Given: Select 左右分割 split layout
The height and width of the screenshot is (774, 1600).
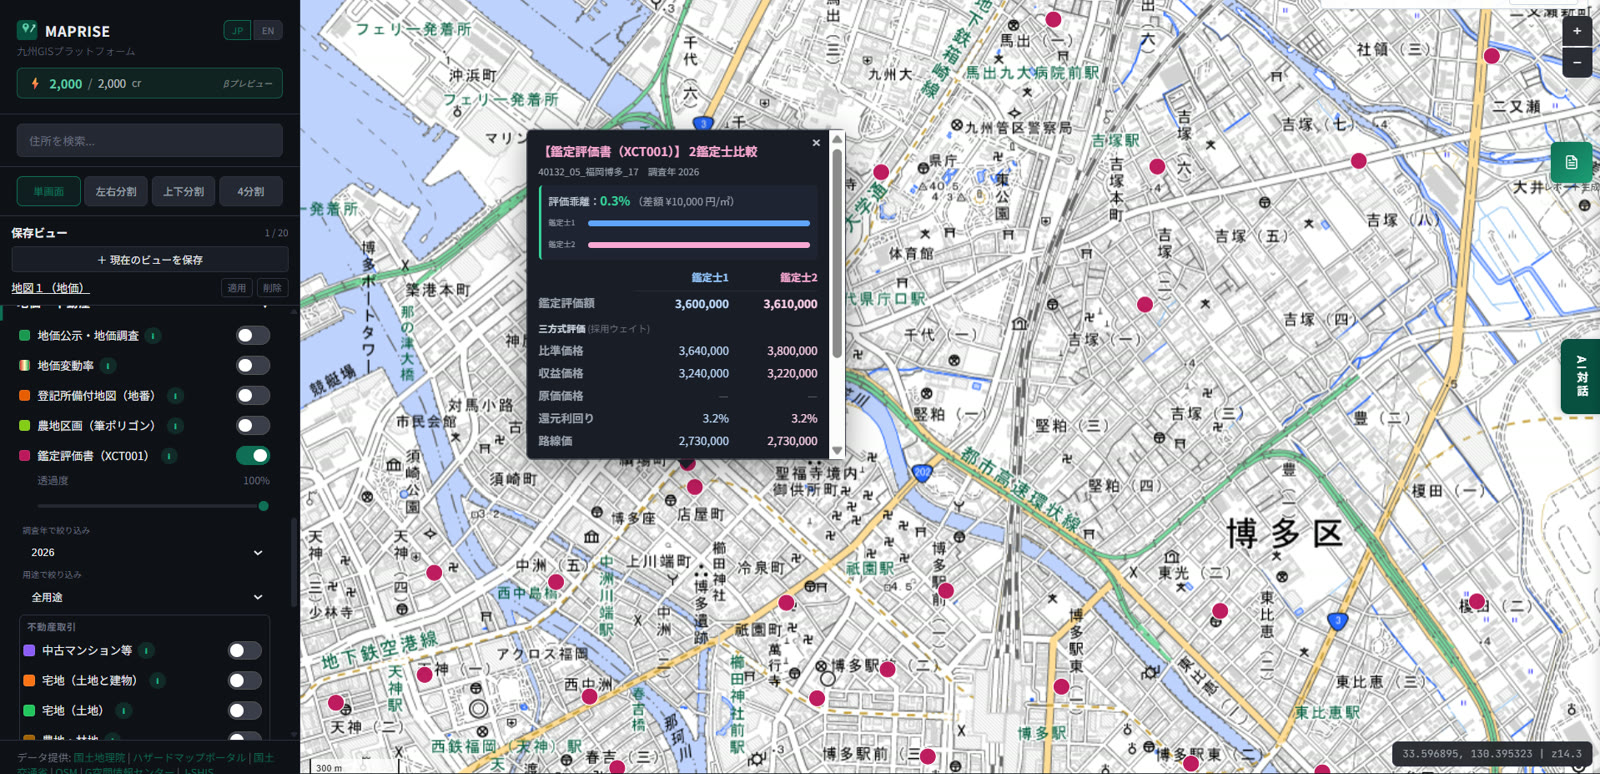Looking at the screenshot, I should [116, 191].
